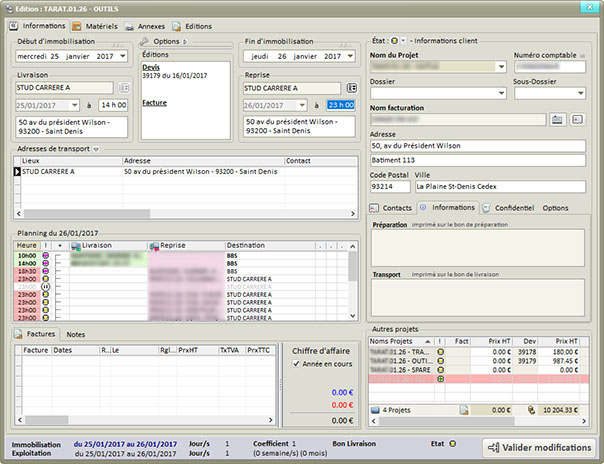The height and width of the screenshot is (464, 604).
Task: Click the red contact icon after Nom facturation
Action: coord(580,119)
